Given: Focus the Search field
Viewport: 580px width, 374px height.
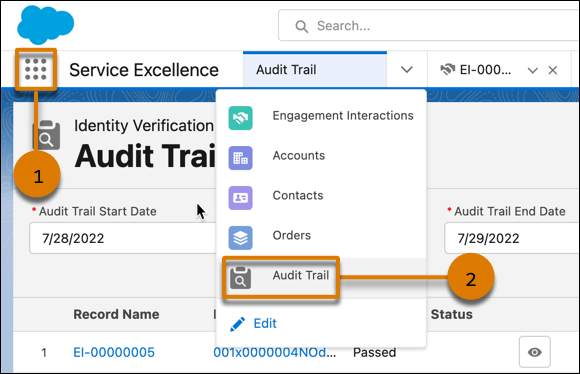Looking at the screenshot, I should tap(429, 26).
